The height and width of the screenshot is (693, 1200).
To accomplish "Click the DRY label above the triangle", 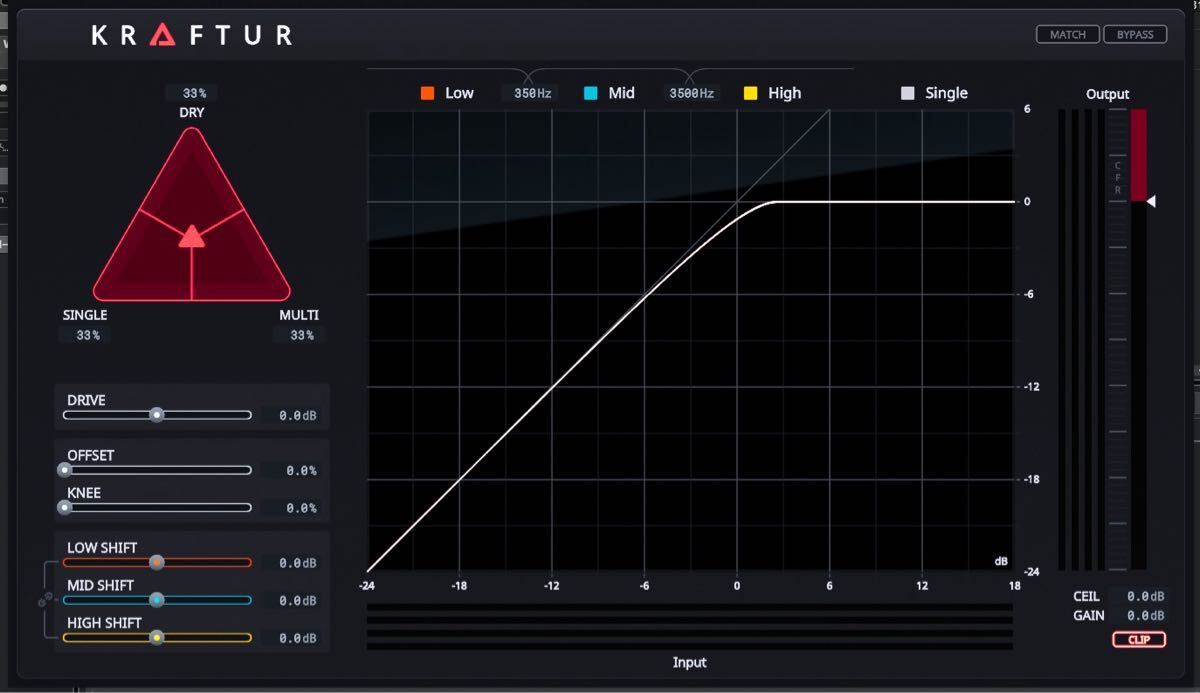I will (x=192, y=113).
